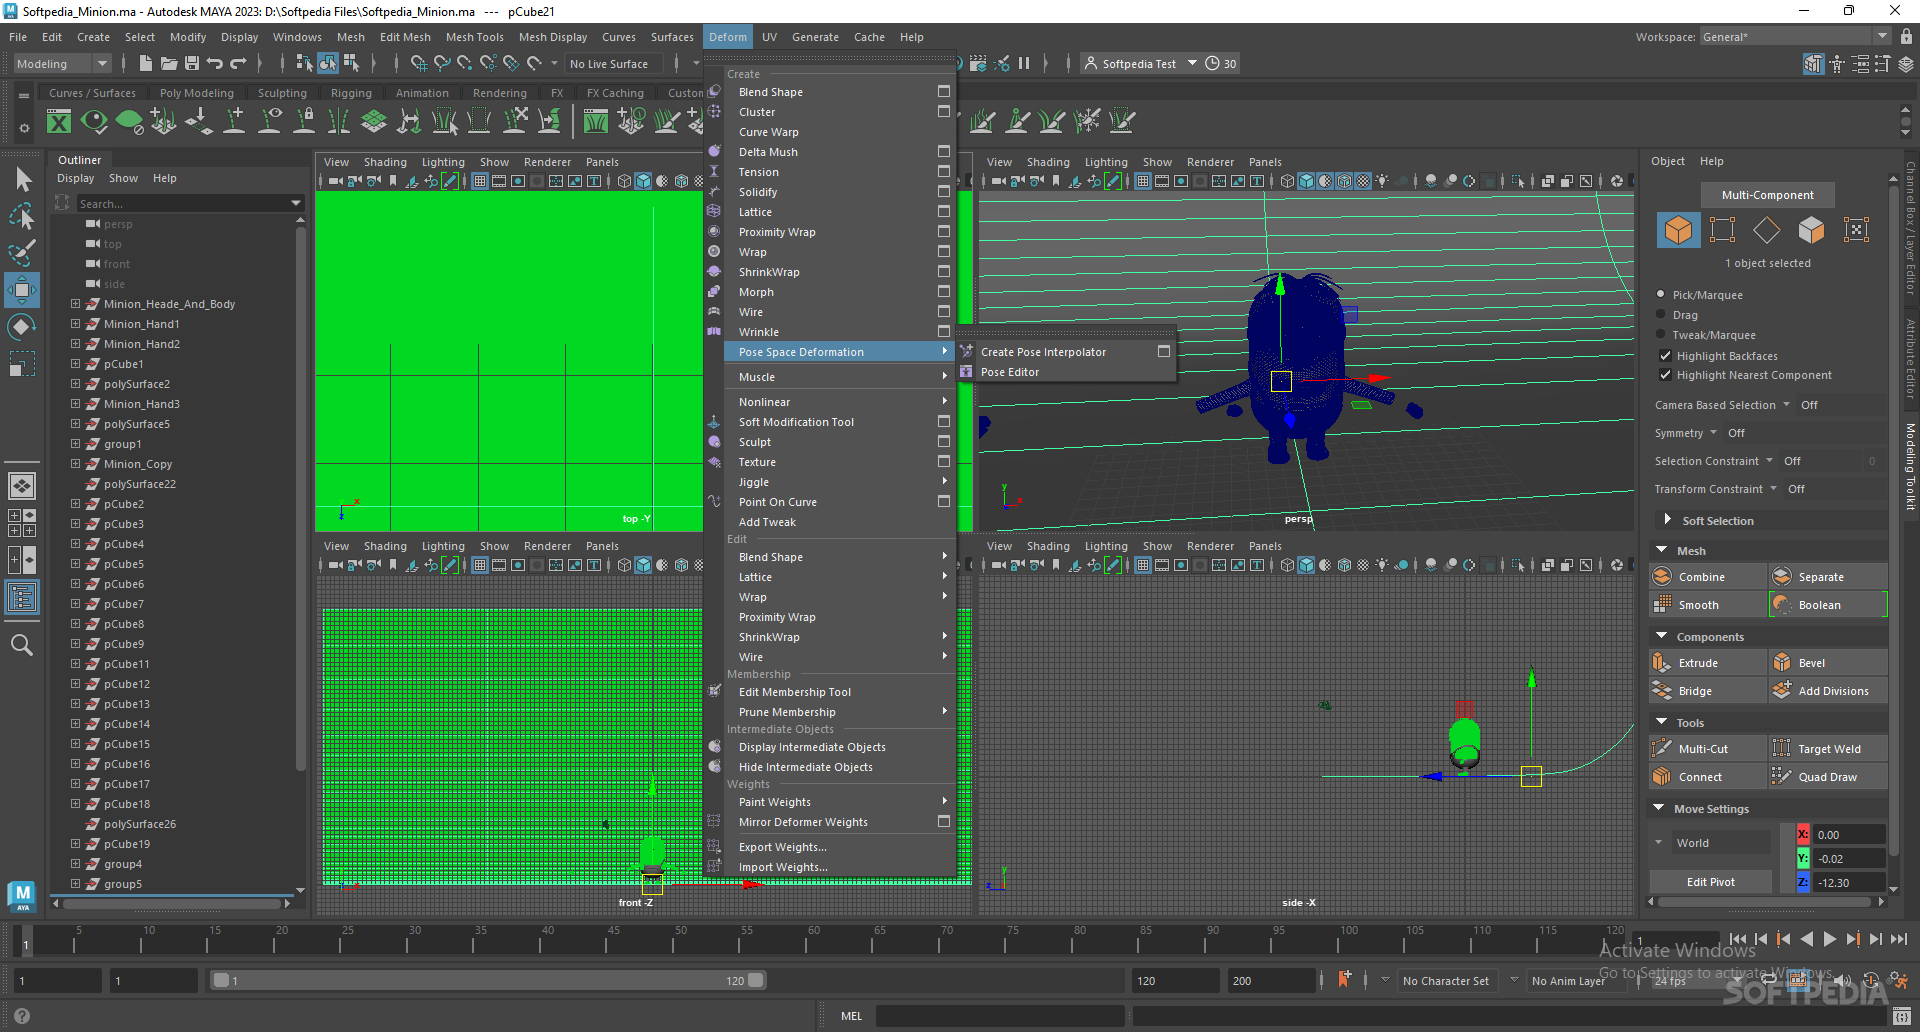Image resolution: width=1920 pixels, height=1032 pixels.
Task: Collapse the Mesh section
Action: tap(1662, 550)
